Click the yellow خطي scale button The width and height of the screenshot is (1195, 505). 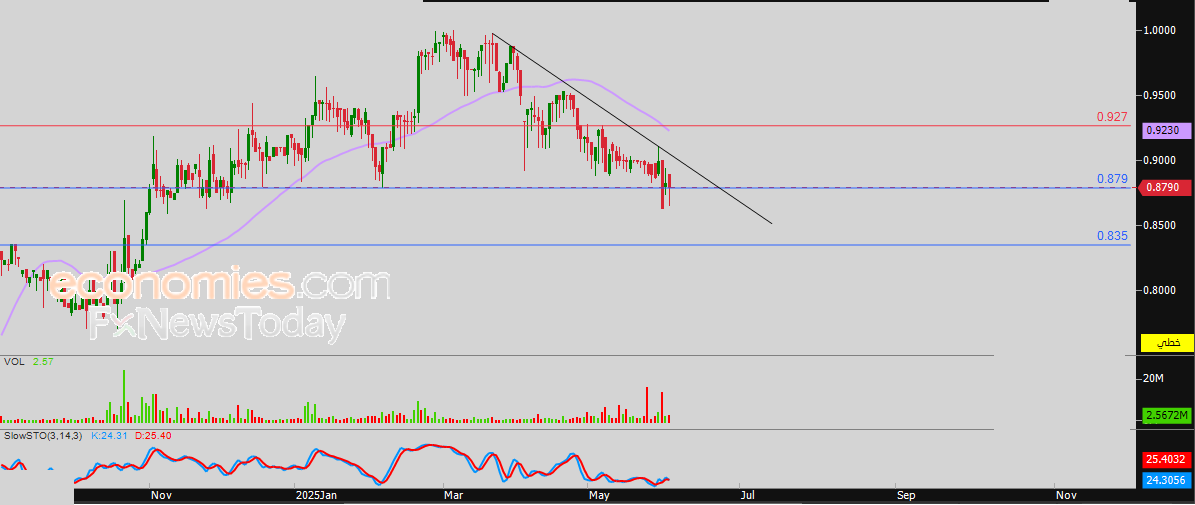coord(1167,343)
